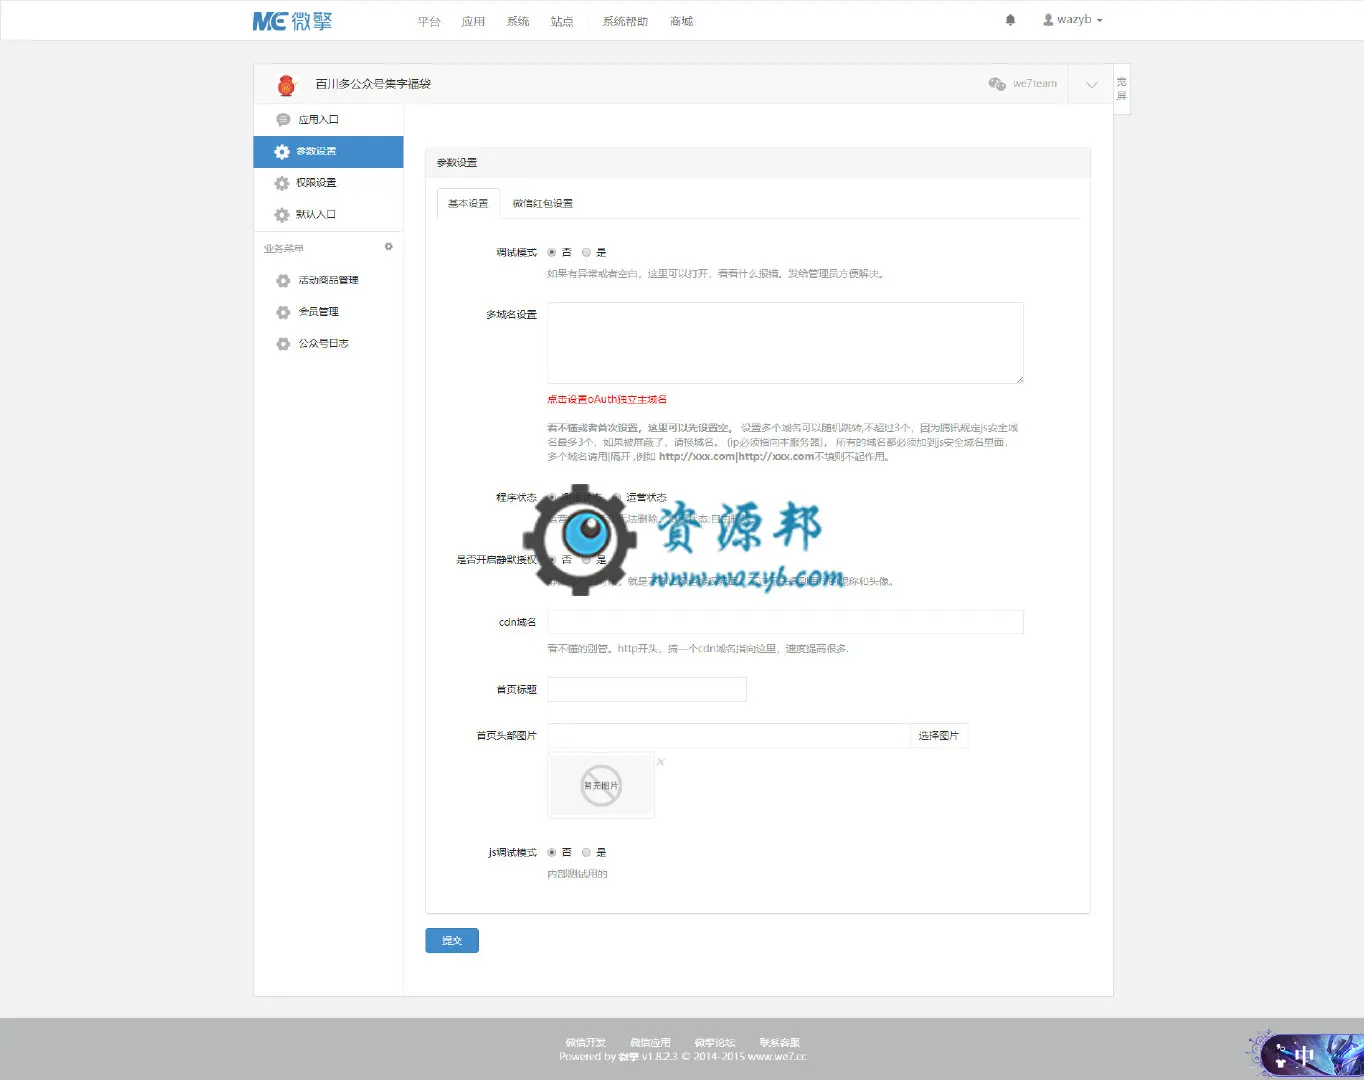Set js调试模式 to 否
The image size is (1364, 1080).
click(x=552, y=853)
